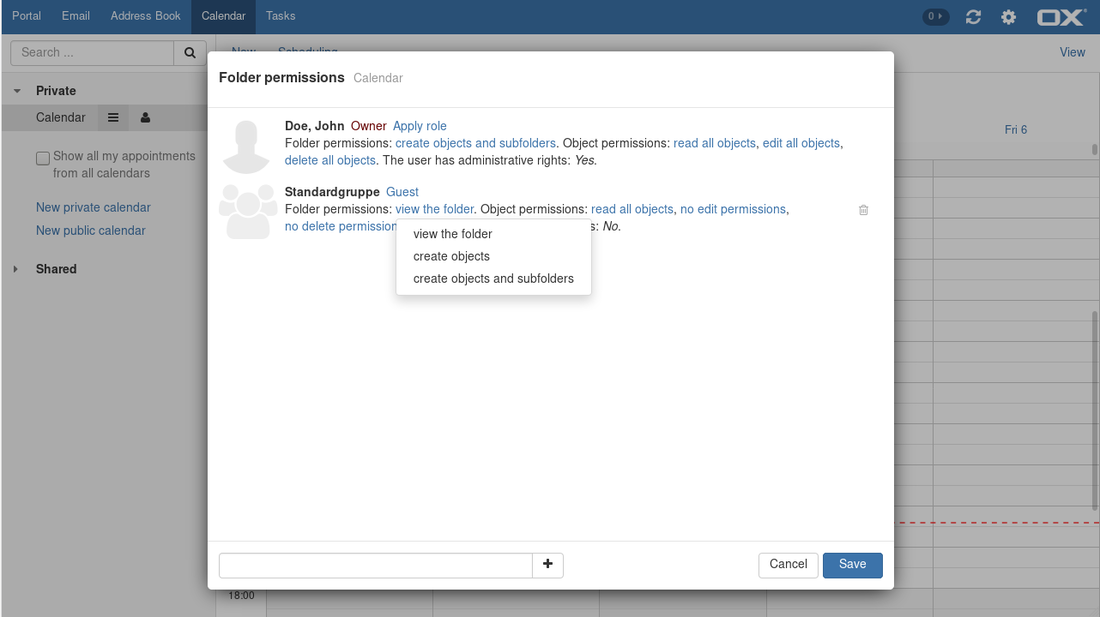Viewport: 1100px width, 617px height.
Task: Click the OX logo
Action: pyautogui.click(x=1061, y=17)
